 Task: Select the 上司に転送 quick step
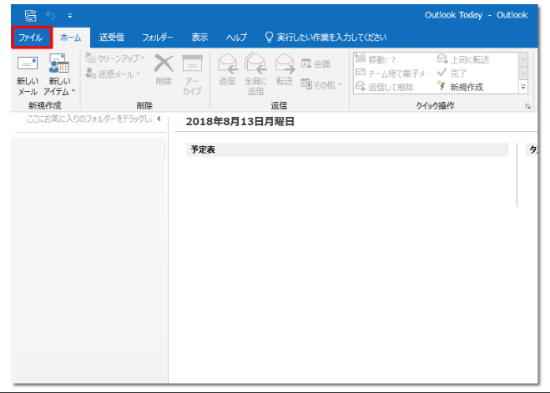pyautogui.click(x=463, y=59)
